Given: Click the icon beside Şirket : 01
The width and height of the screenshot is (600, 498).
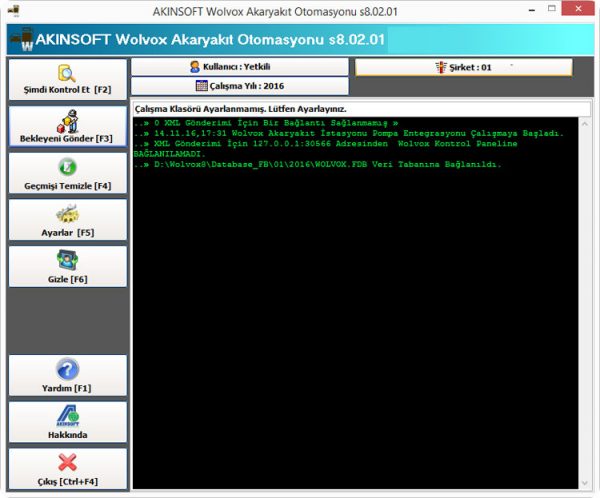Looking at the screenshot, I should pyautogui.click(x=441, y=67).
